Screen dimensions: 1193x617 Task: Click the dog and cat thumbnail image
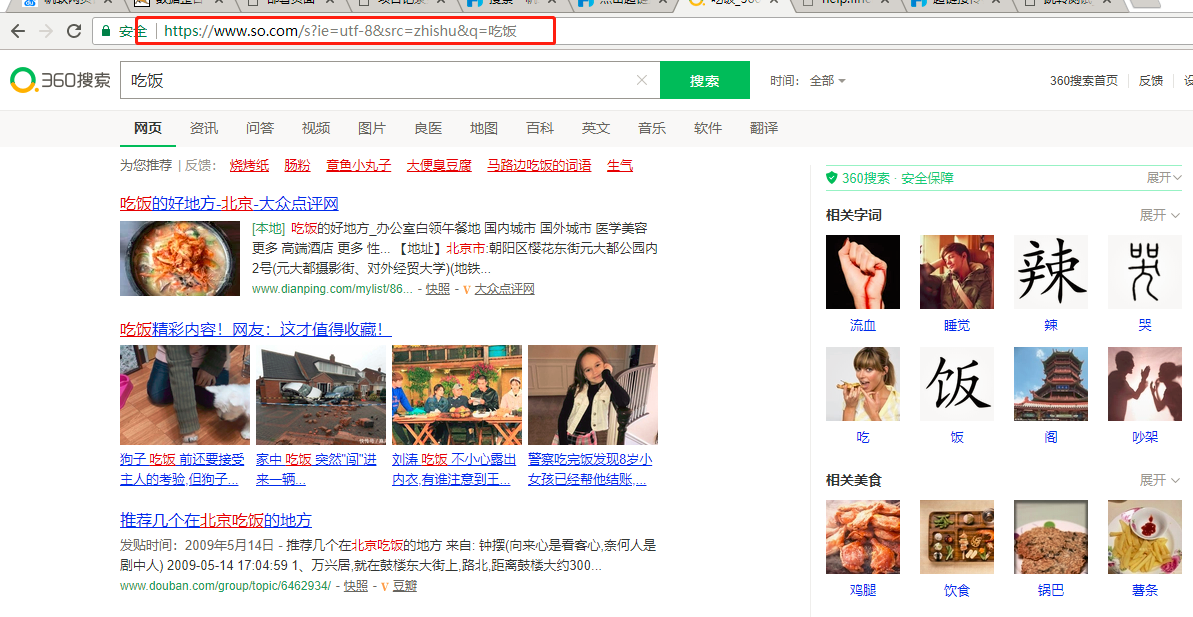pyautogui.click(x=185, y=395)
